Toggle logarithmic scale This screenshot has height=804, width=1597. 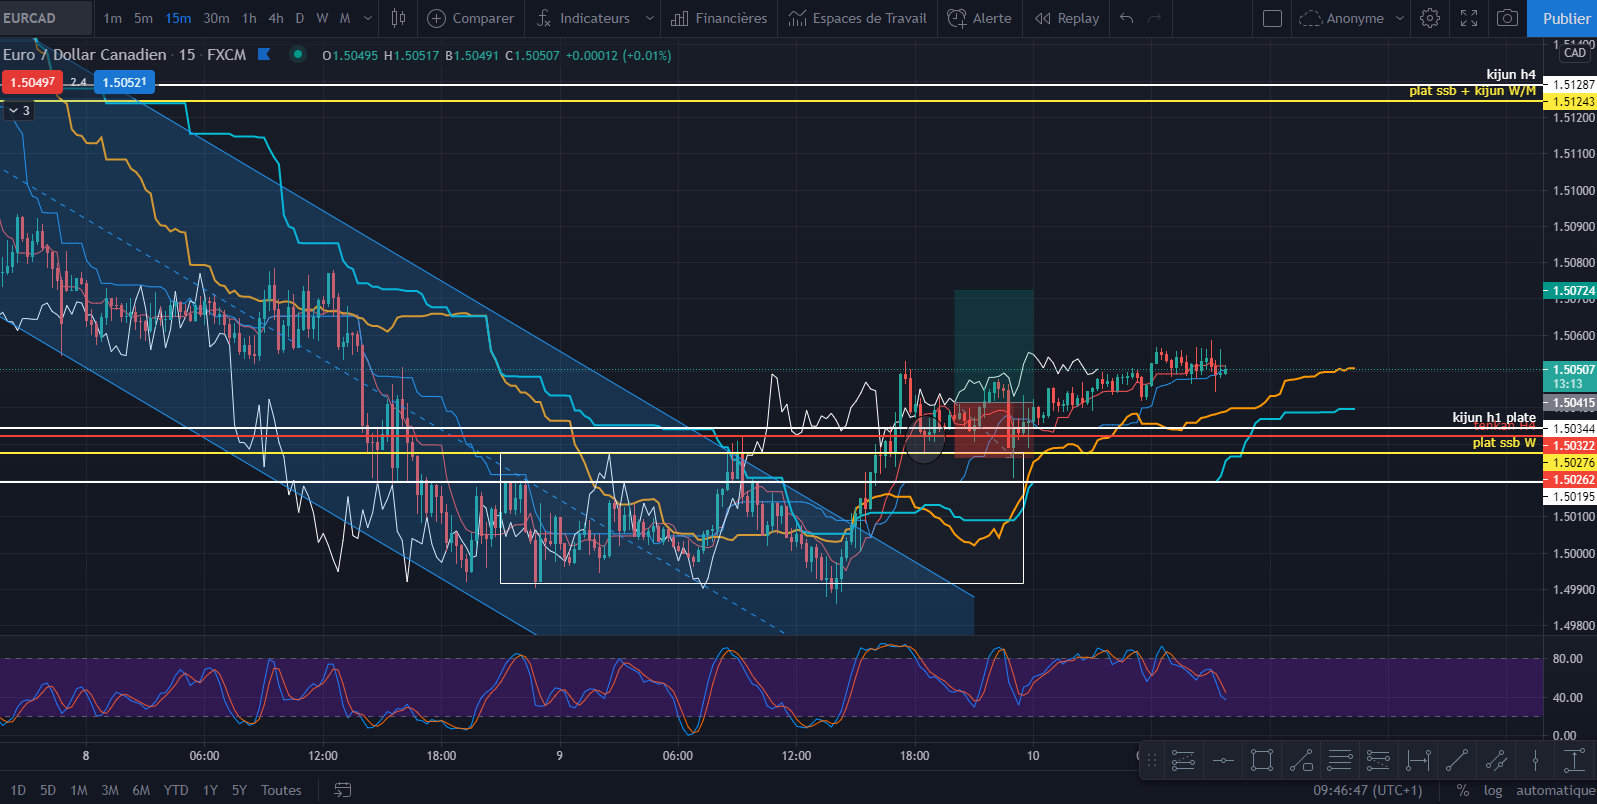1493,790
